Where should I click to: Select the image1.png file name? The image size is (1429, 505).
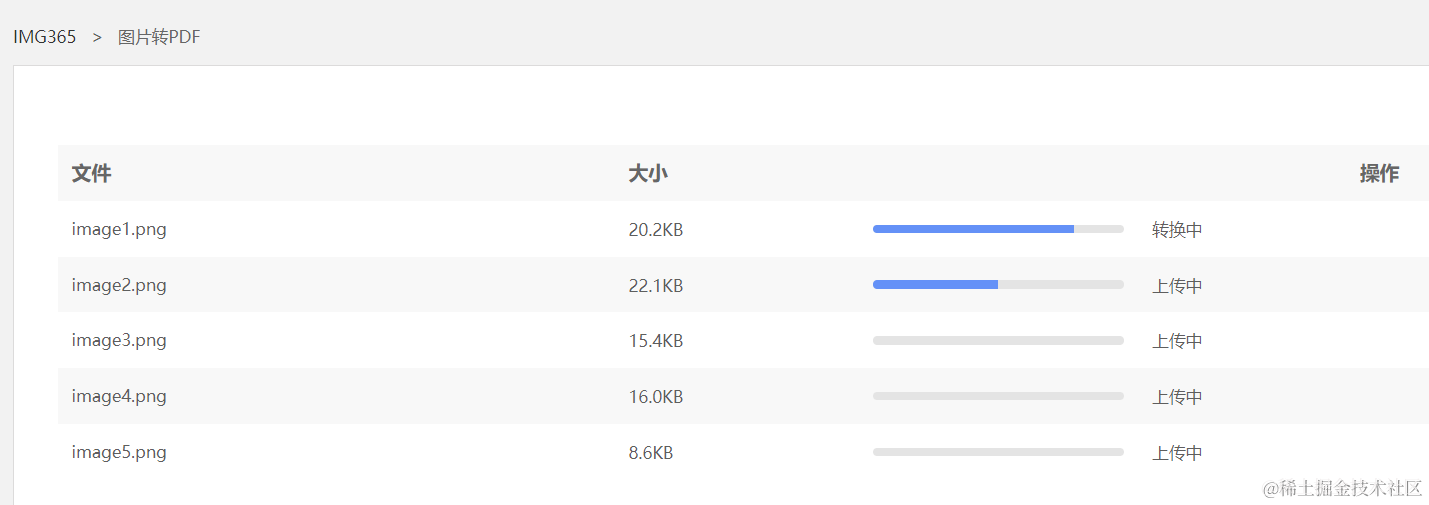point(119,229)
